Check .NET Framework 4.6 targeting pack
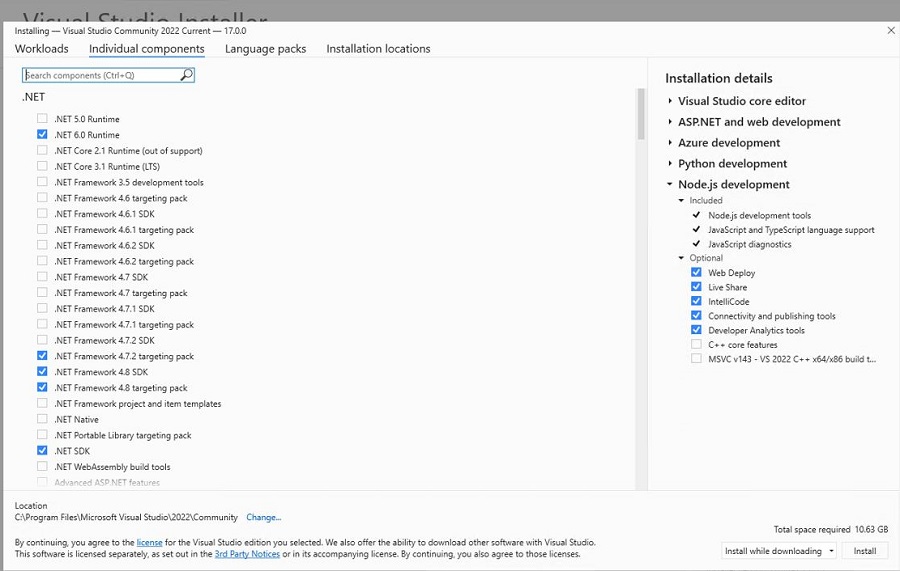The image size is (900, 571). point(42,197)
